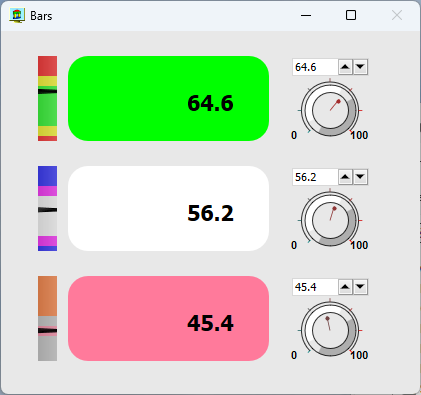421x395 pixels.
Task: Decrease the 64.6 value with down arrow
Action: pyautogui.click(x=360, y=67)
